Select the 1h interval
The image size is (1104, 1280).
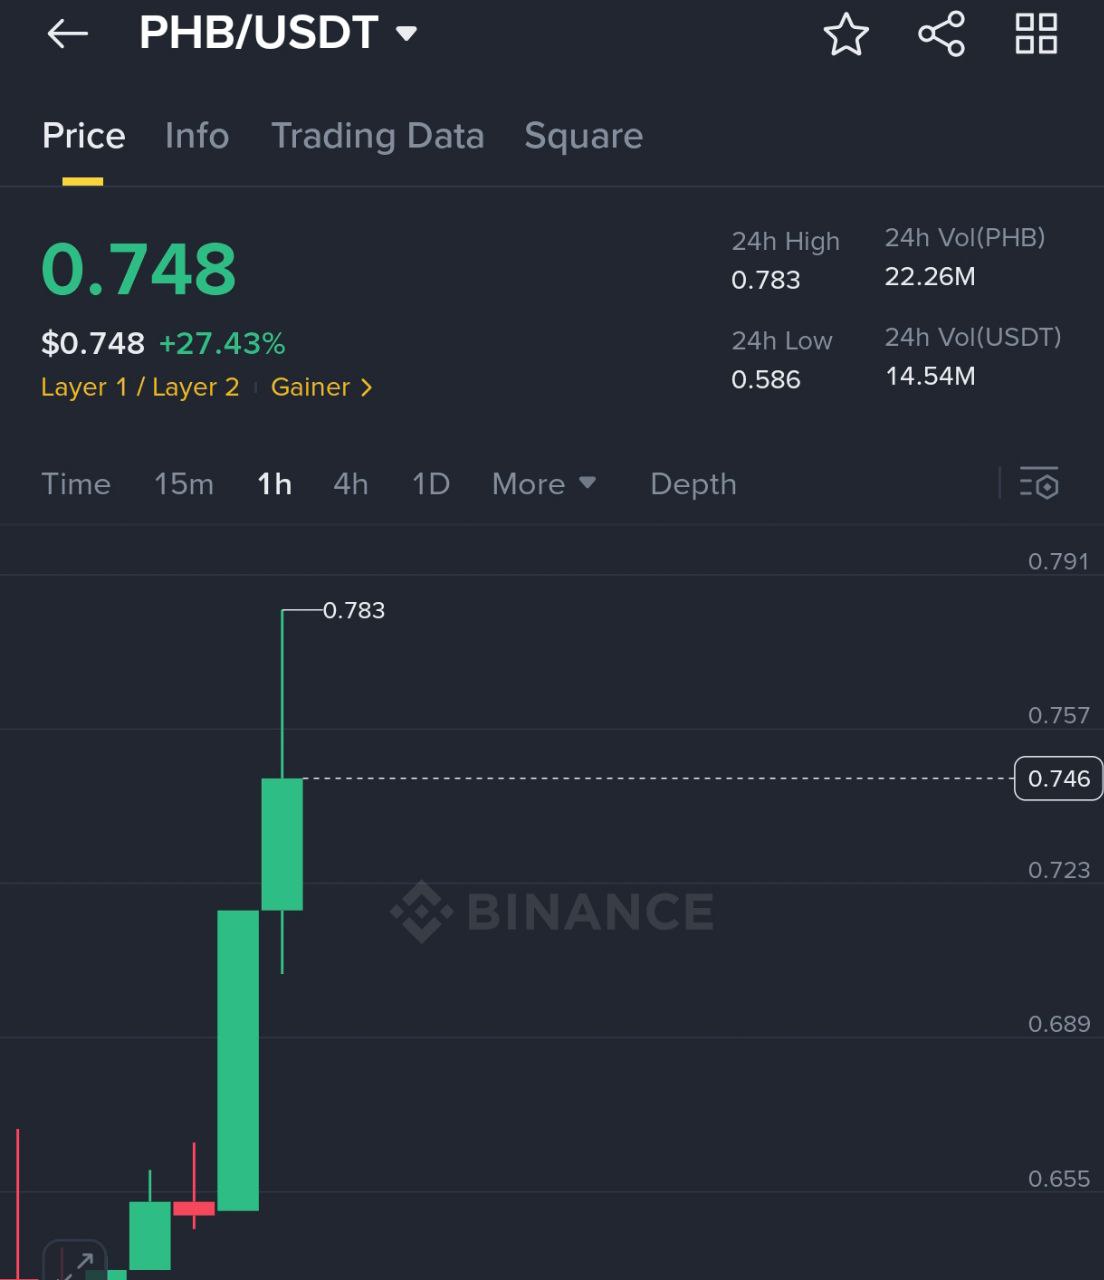pos(274,484)
